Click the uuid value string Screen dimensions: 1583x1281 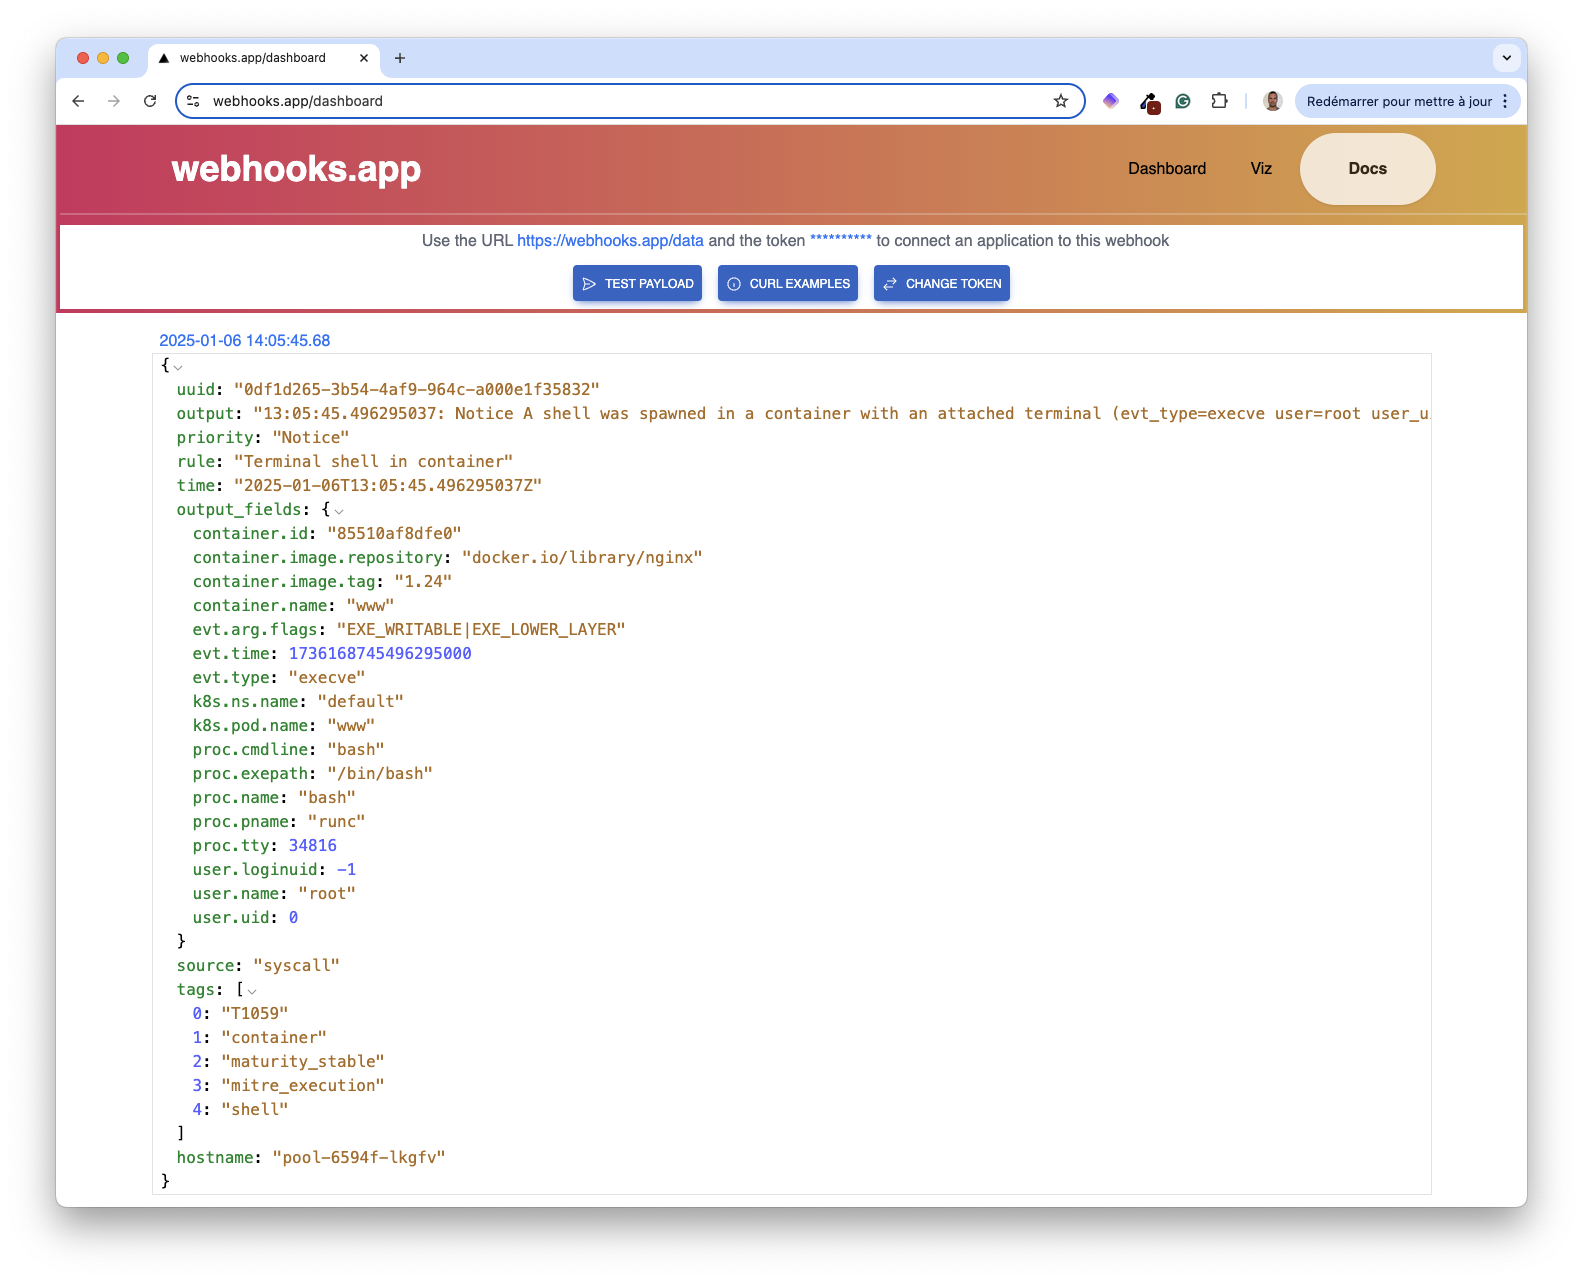[x=417, y=389]
